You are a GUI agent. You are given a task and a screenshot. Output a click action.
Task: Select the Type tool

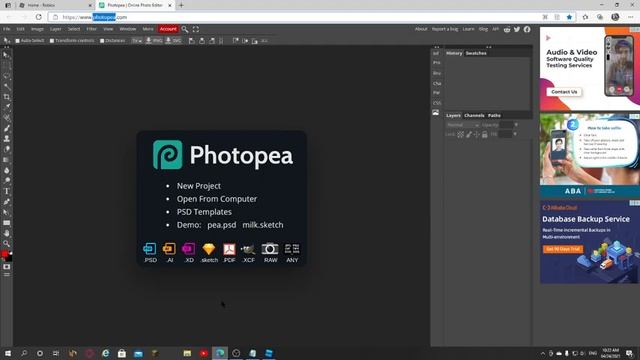tap(6, 191)
